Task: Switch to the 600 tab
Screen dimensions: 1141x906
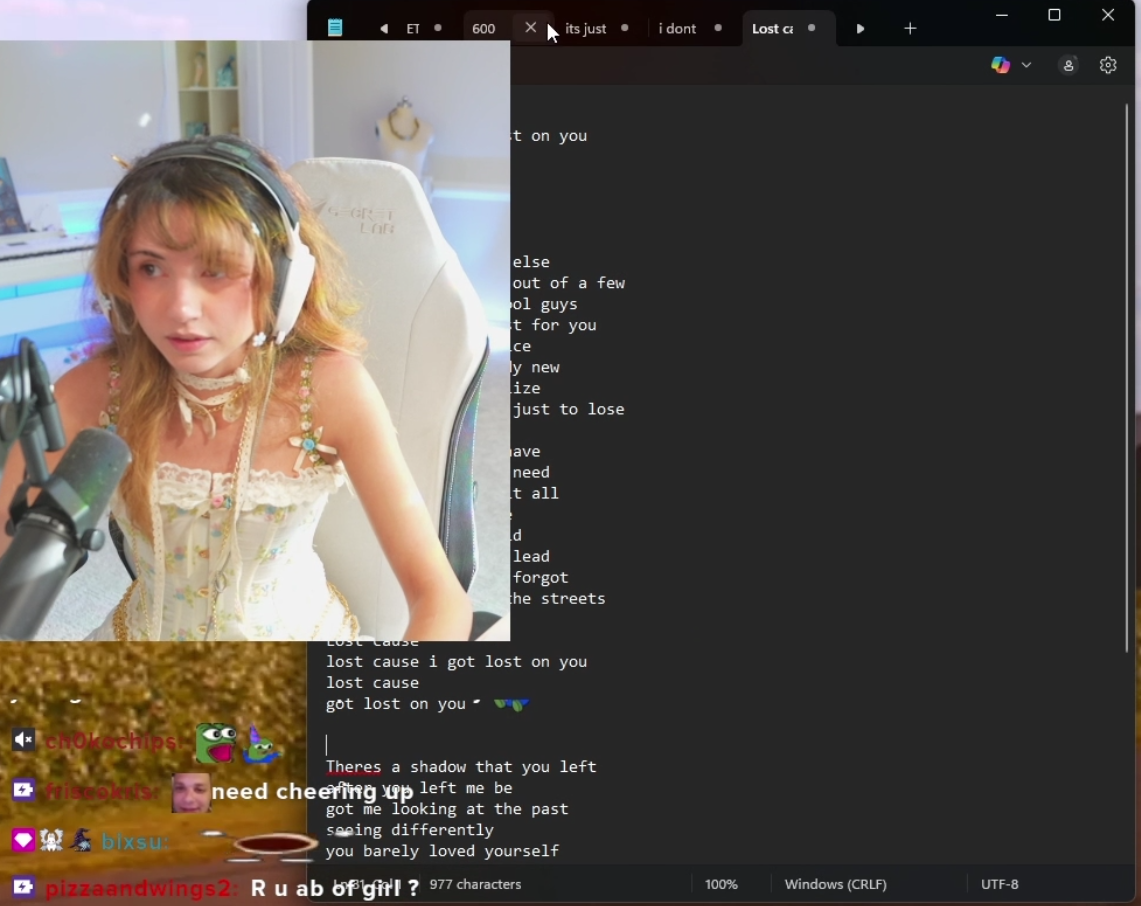Action: (483, 28)
